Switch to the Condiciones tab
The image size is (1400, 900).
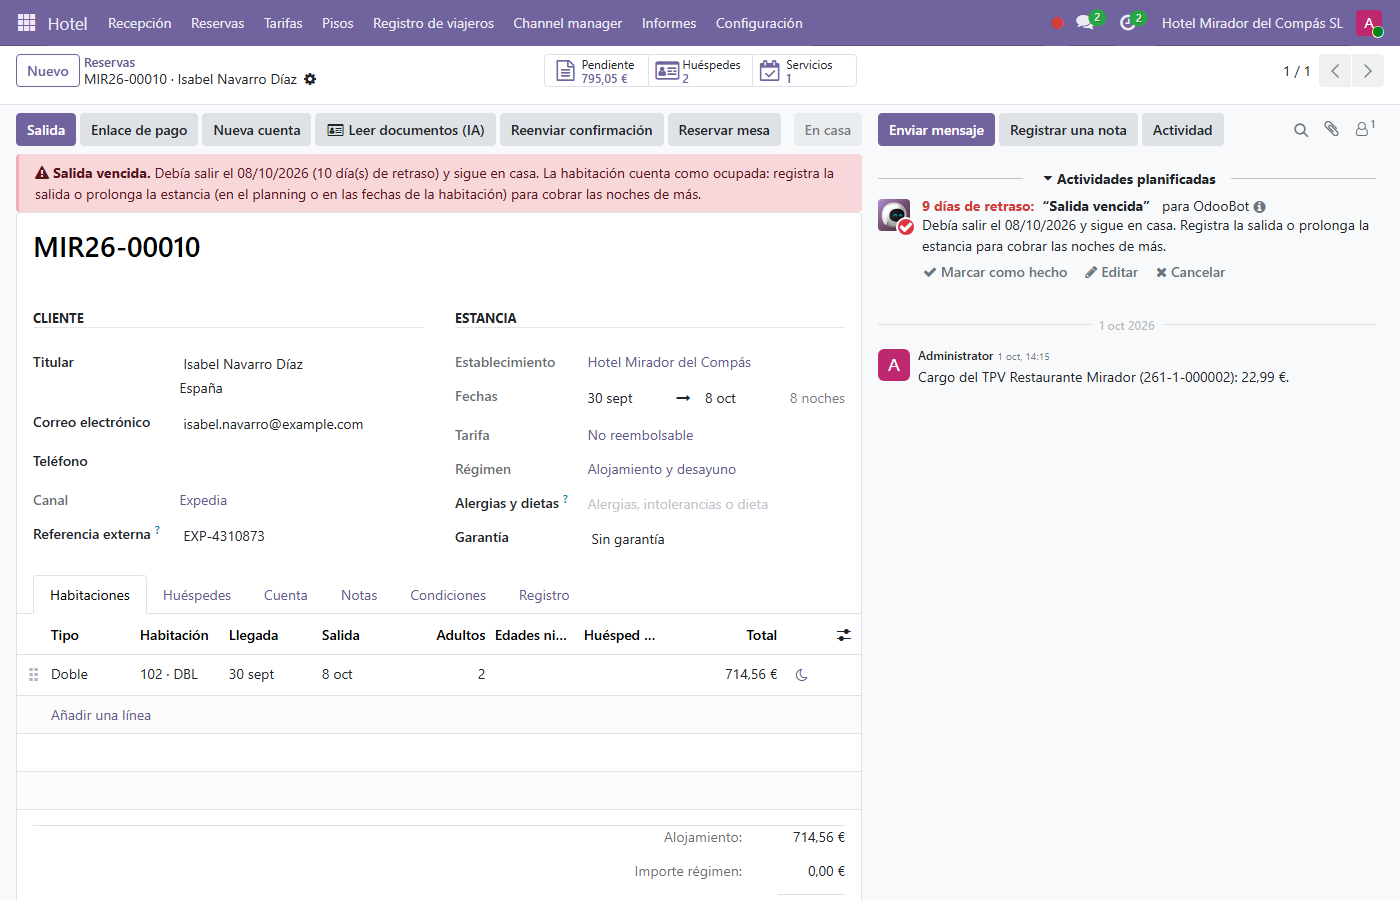448,595
